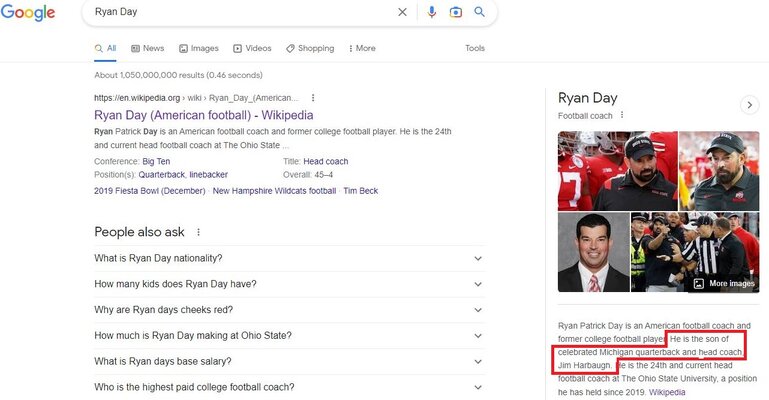Expand 'How many kids does Ryan Day have?'
Screen dimensions: 769x400
(x=289, y=284)
